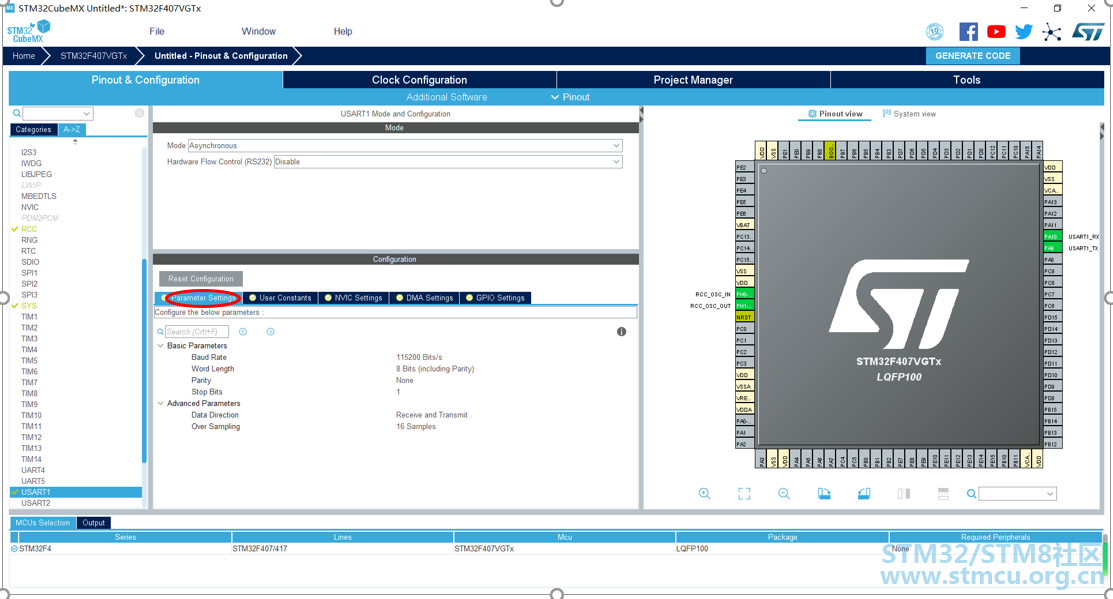This screenshot has width=1113, height=599.
Task: Click the Reset Configuration button
Action: tap(201, 278)
